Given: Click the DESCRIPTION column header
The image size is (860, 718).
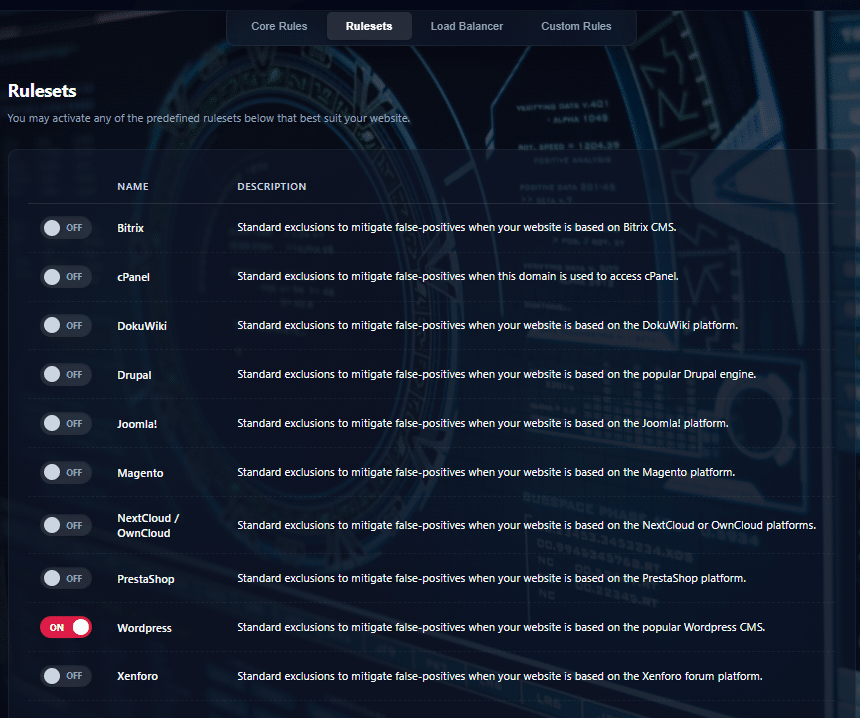Looking at the screenshot, I should (x=271, y=186).
